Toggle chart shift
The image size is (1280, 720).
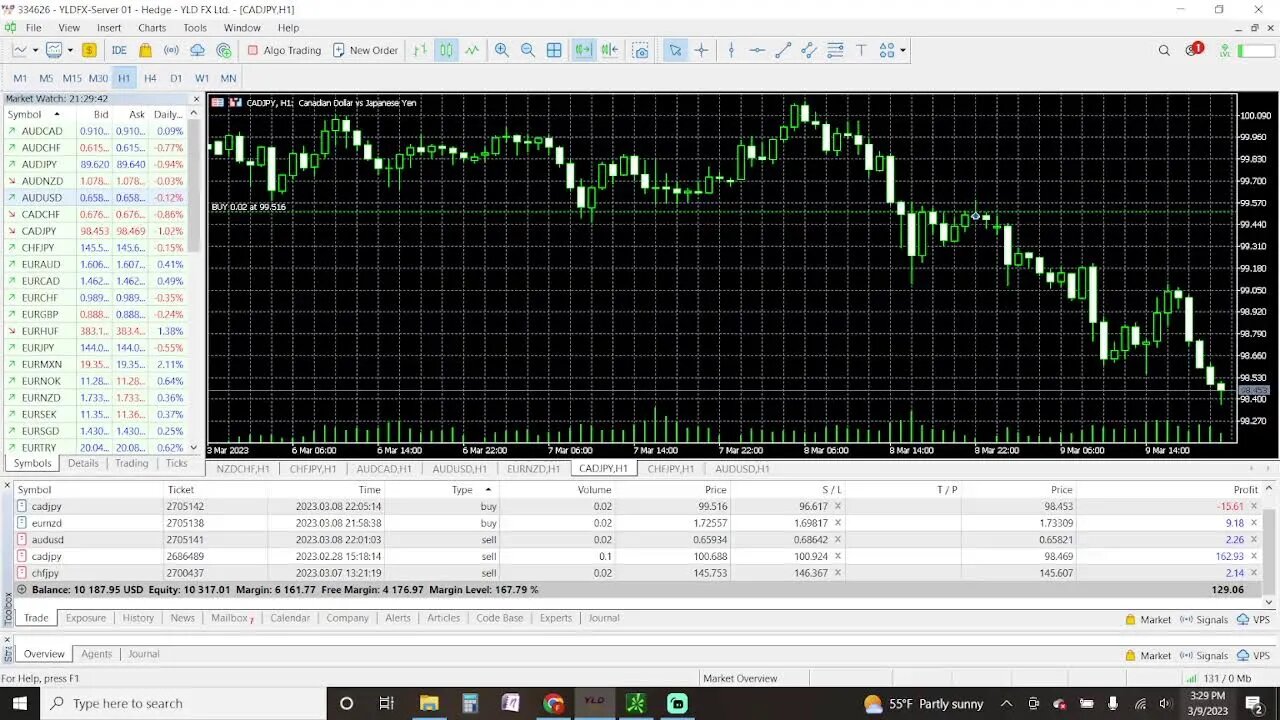(609, 50)
